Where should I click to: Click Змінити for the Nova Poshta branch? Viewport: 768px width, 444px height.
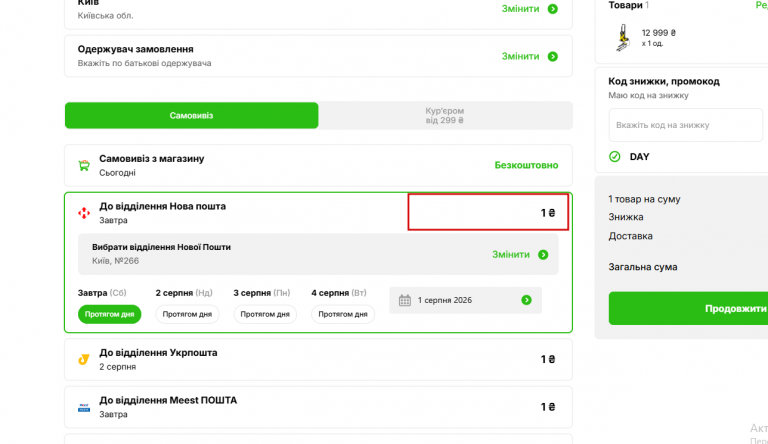click(x=520, y=254)
